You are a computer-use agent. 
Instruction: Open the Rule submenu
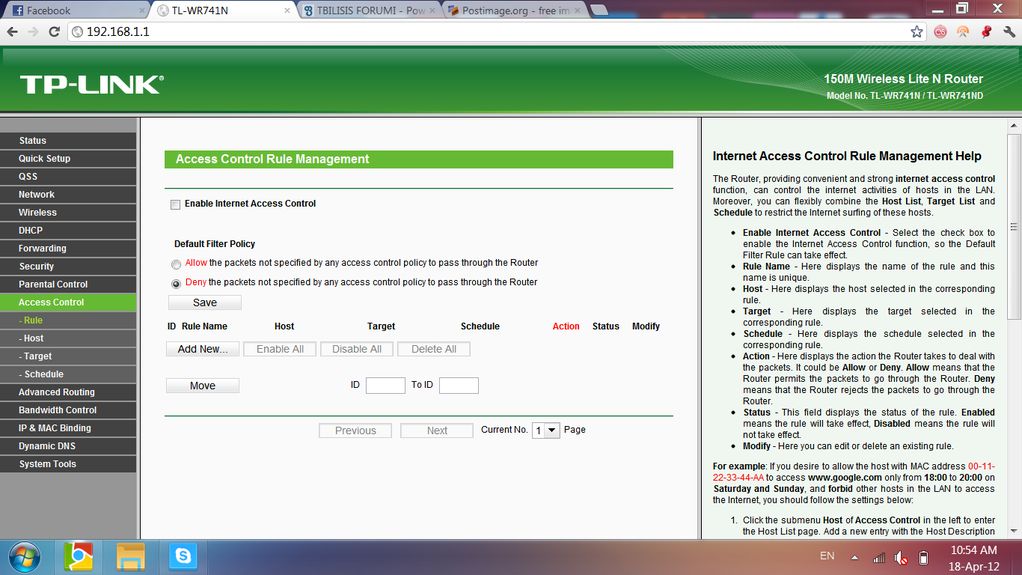(x=68, y=320)
